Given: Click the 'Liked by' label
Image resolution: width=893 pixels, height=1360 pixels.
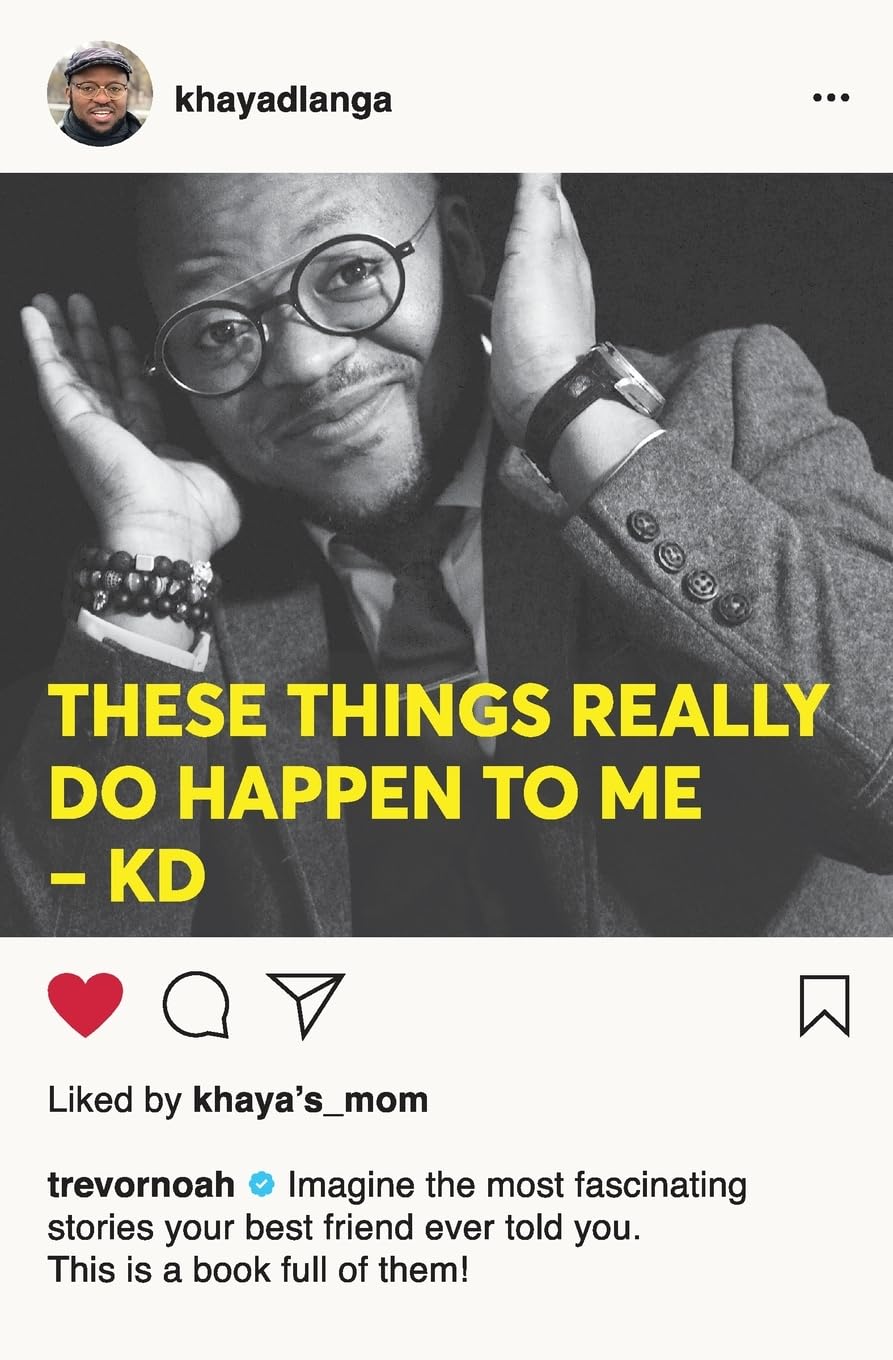Looking at the screenshot, I should click(x=115, y=1101).
